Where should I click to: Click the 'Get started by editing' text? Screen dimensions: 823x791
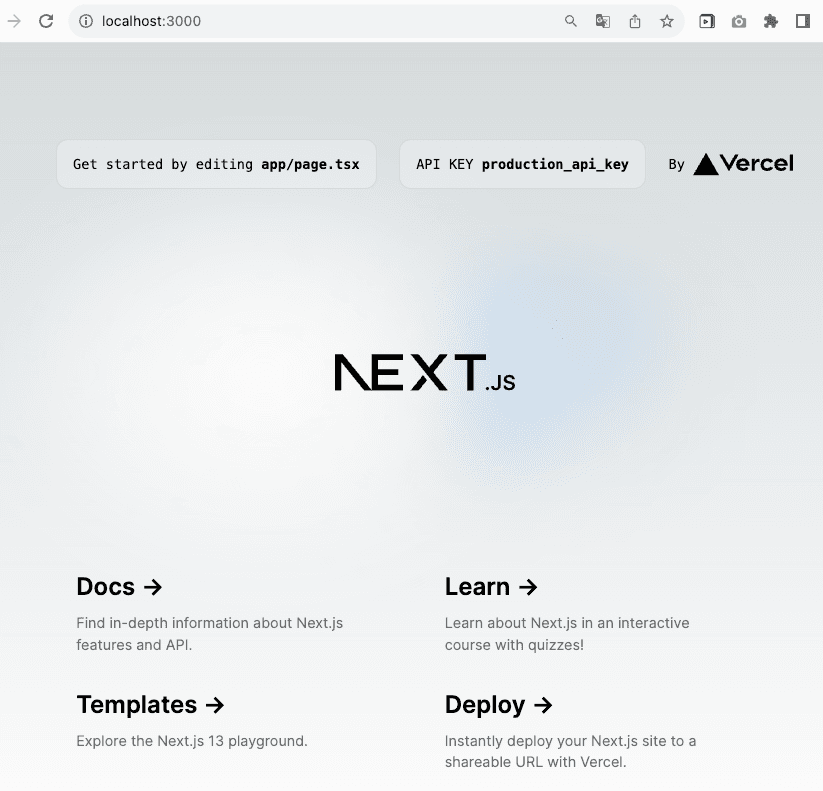(163, 164)
